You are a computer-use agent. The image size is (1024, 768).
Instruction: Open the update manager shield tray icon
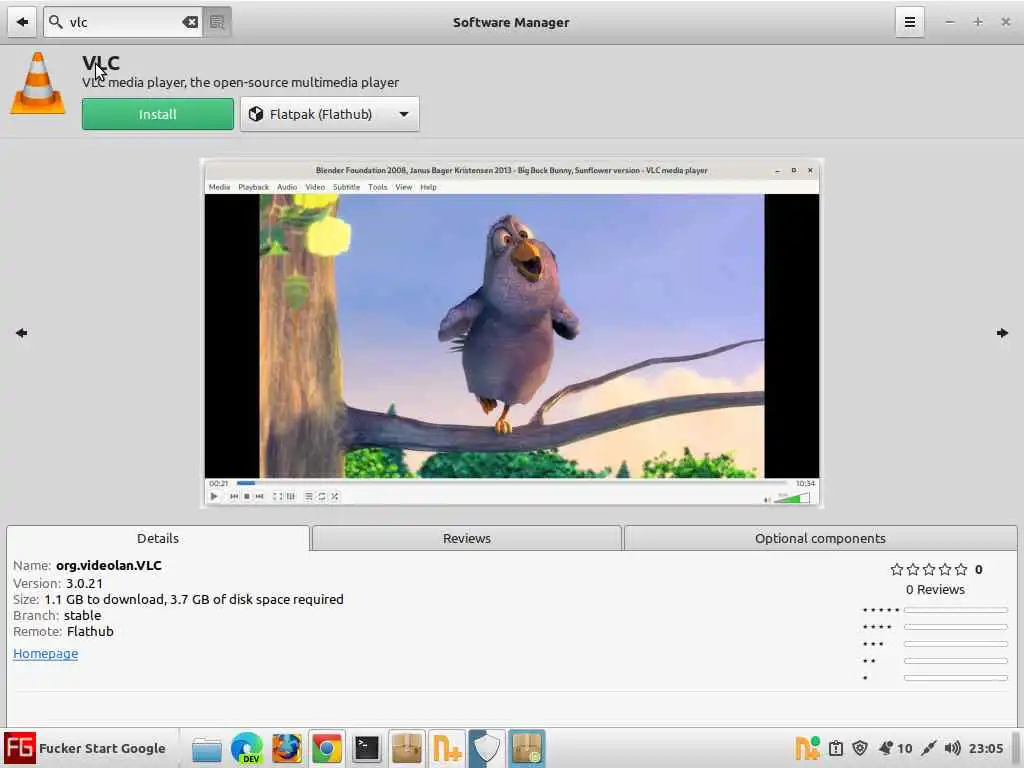tap(860, 748)
